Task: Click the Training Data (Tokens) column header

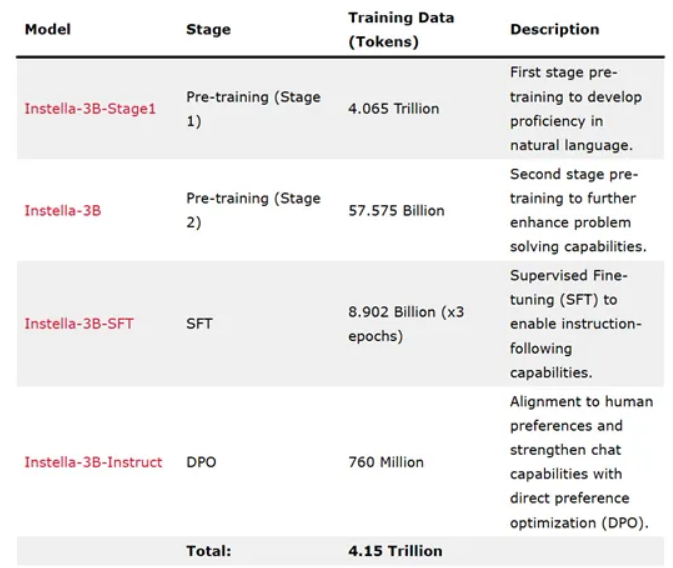Action: click(401, 29)
